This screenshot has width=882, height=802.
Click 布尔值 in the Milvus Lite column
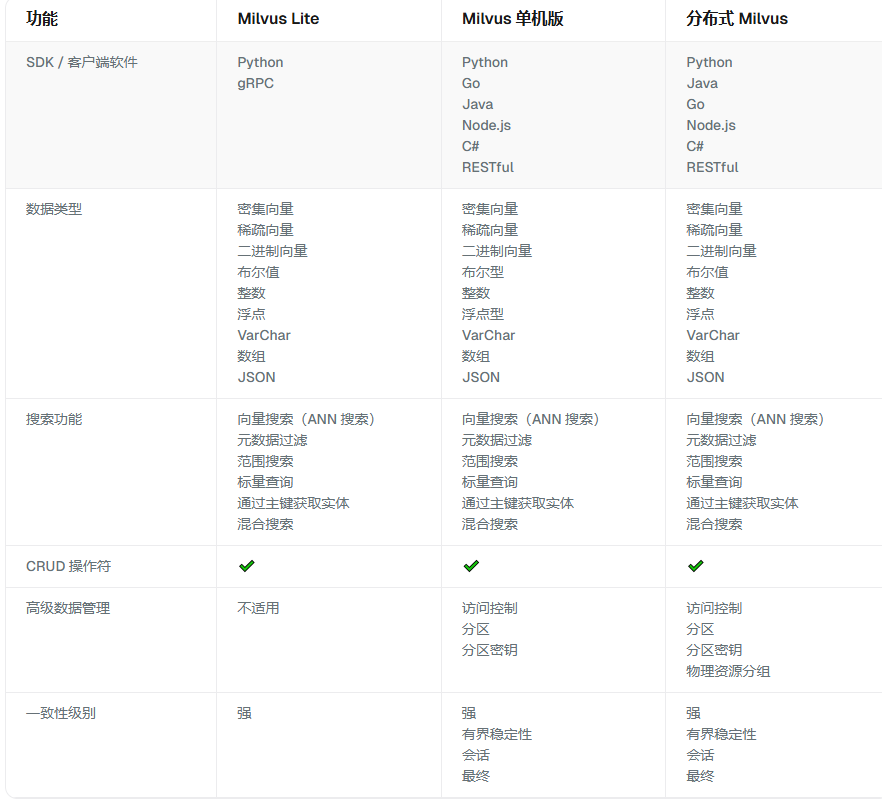(258, 272)
